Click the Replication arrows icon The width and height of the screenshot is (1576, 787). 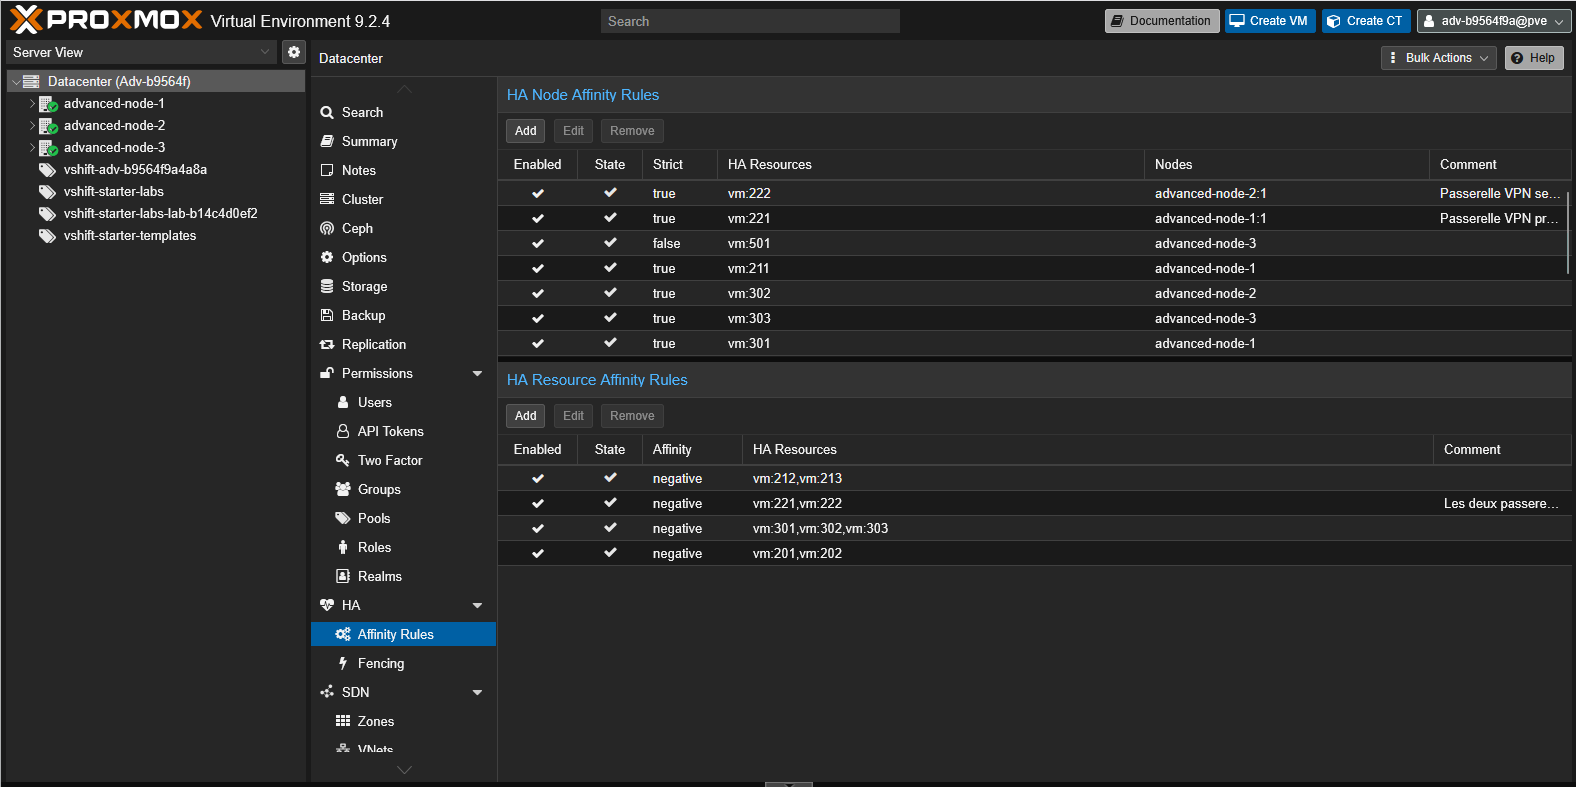[327, 345]
